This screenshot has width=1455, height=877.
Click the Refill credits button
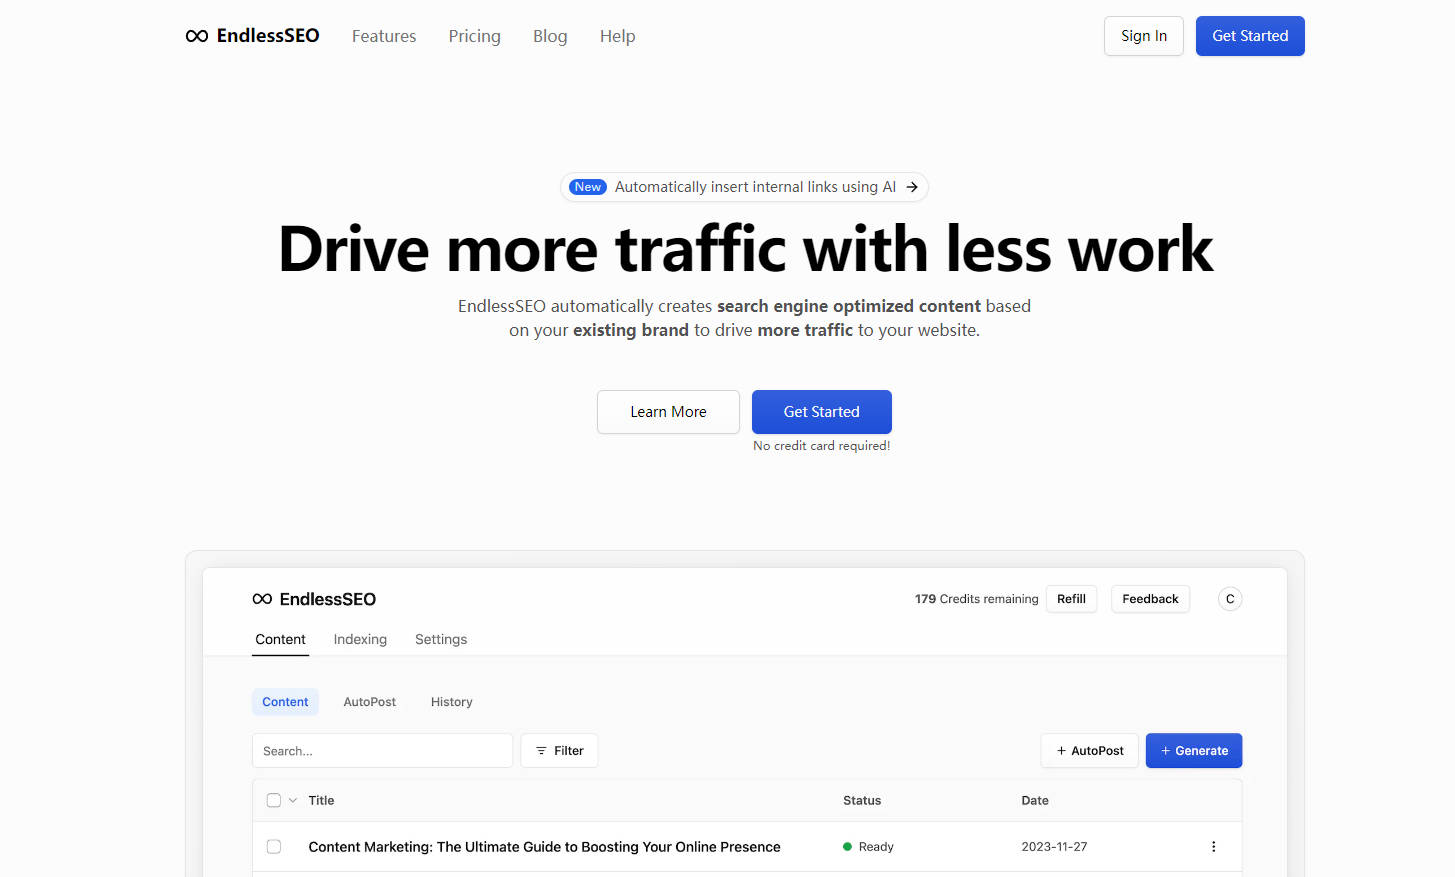(x=1071, y=598)
